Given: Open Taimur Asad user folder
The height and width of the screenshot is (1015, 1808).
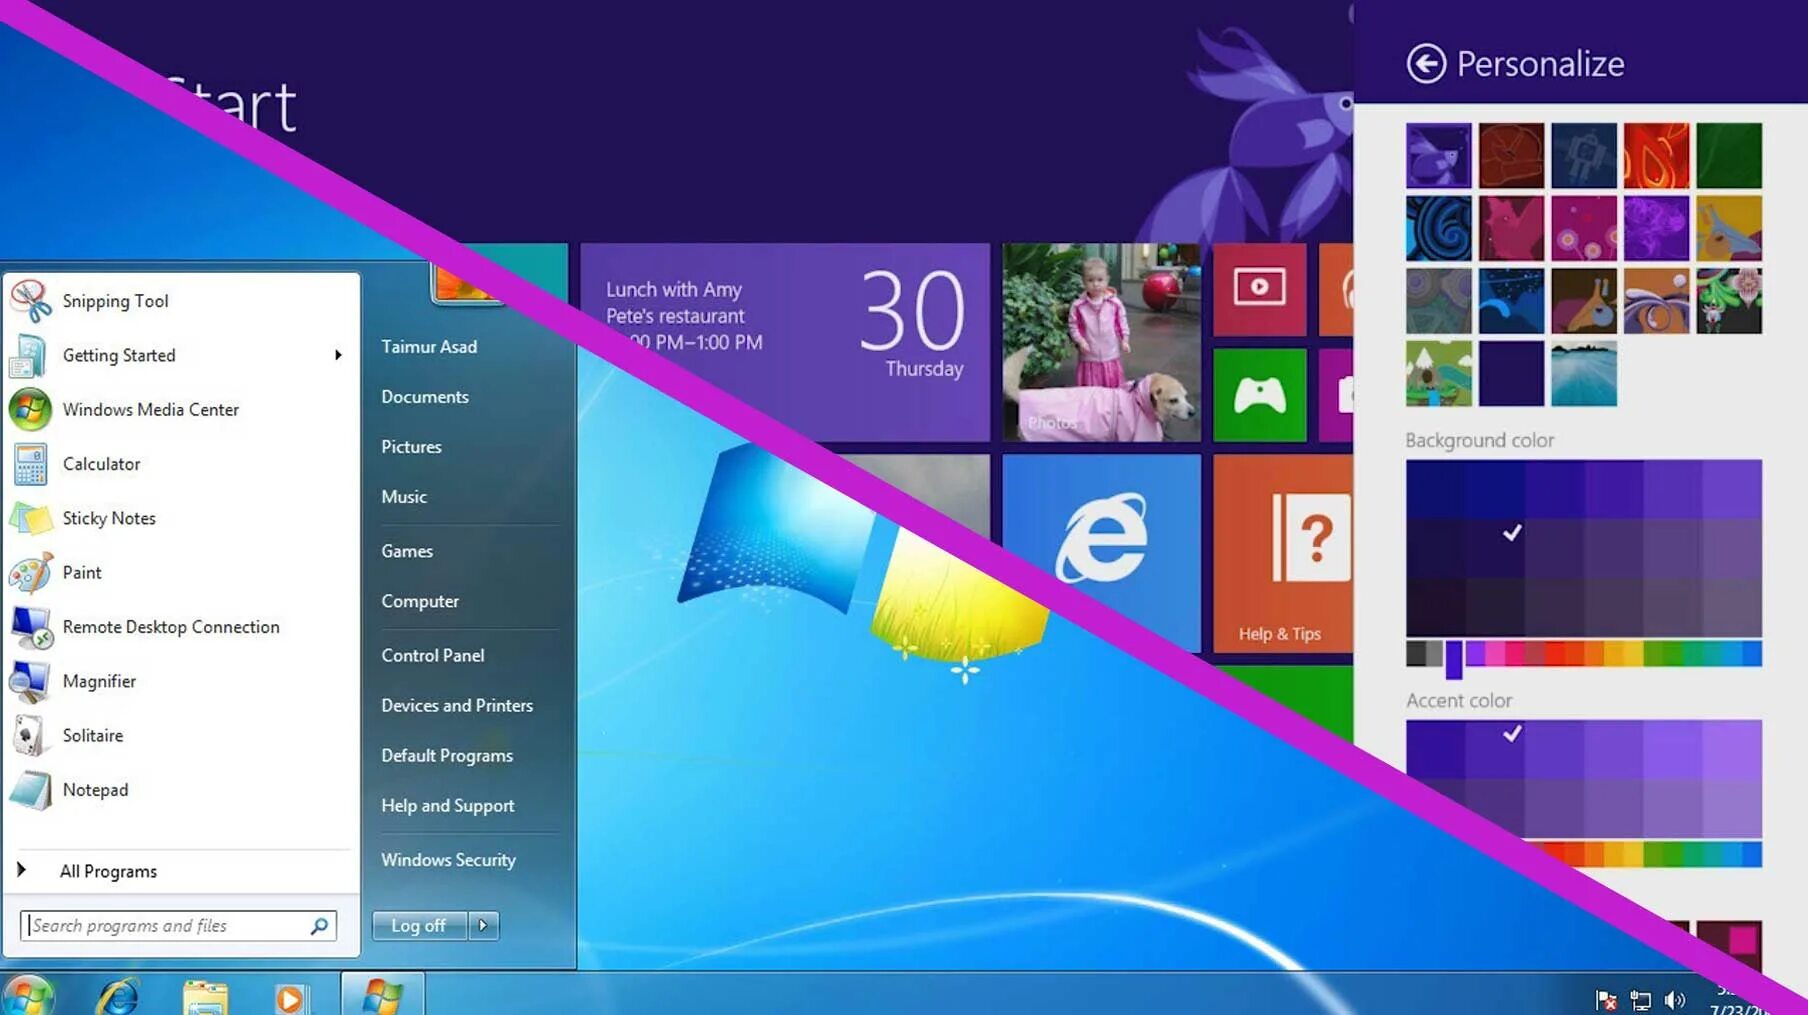Looking at the screenshot, I should (x=429, y=347).
